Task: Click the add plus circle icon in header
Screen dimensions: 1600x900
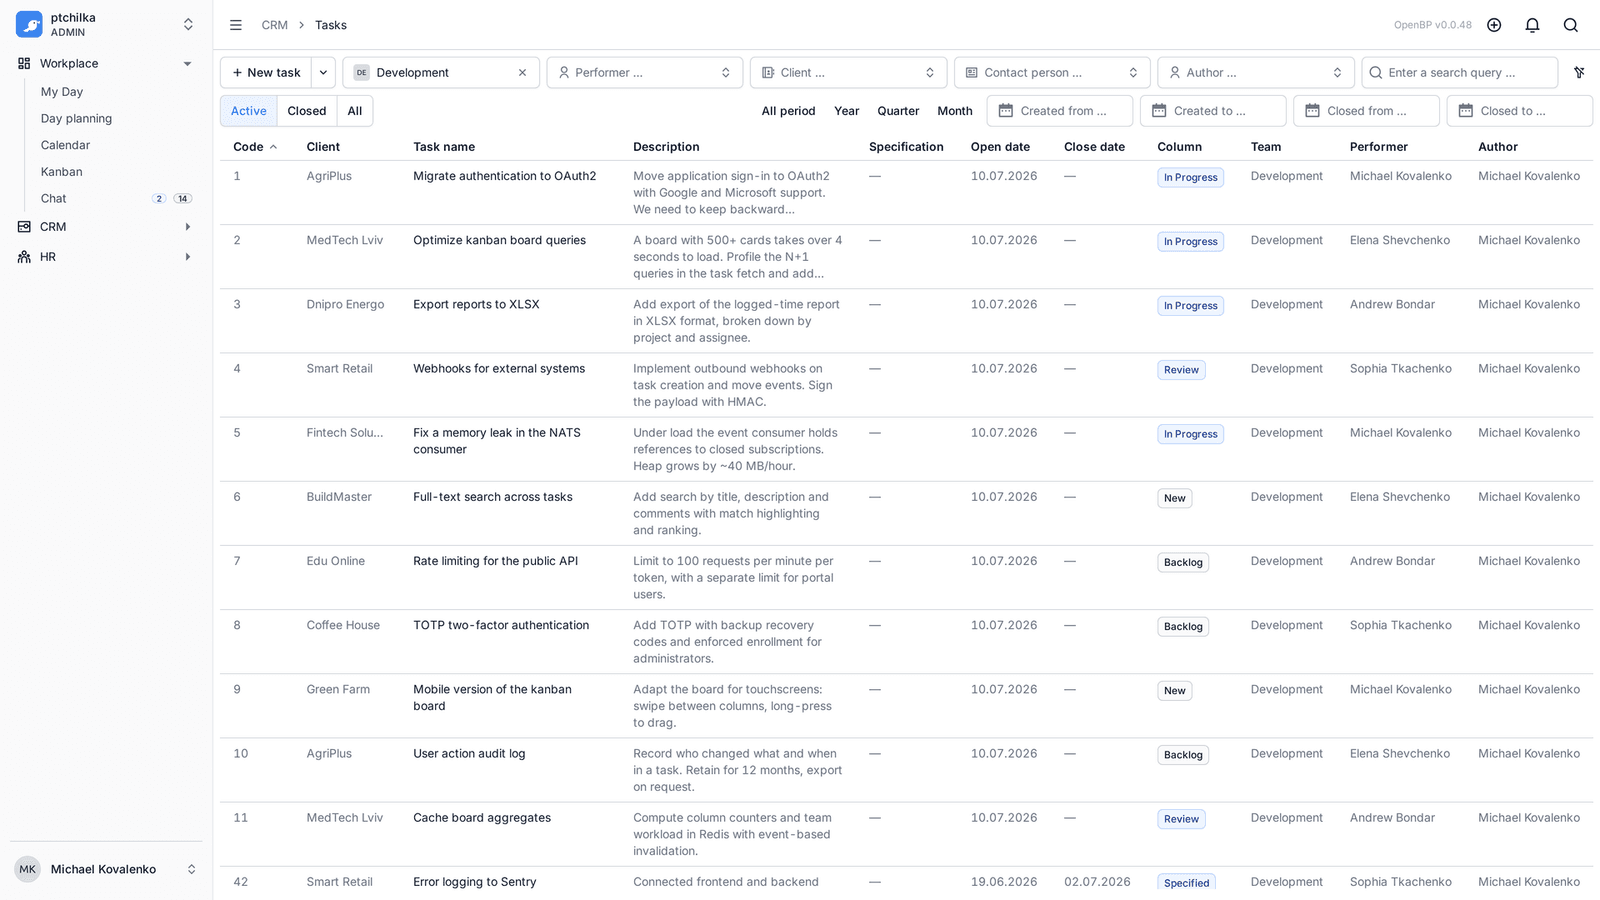Action: click(x=1494, y=25)
